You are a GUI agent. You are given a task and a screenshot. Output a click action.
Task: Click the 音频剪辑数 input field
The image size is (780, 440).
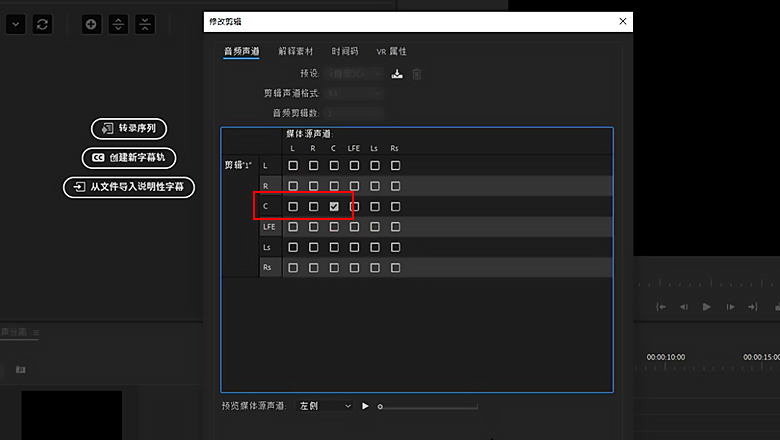[354, 113]
